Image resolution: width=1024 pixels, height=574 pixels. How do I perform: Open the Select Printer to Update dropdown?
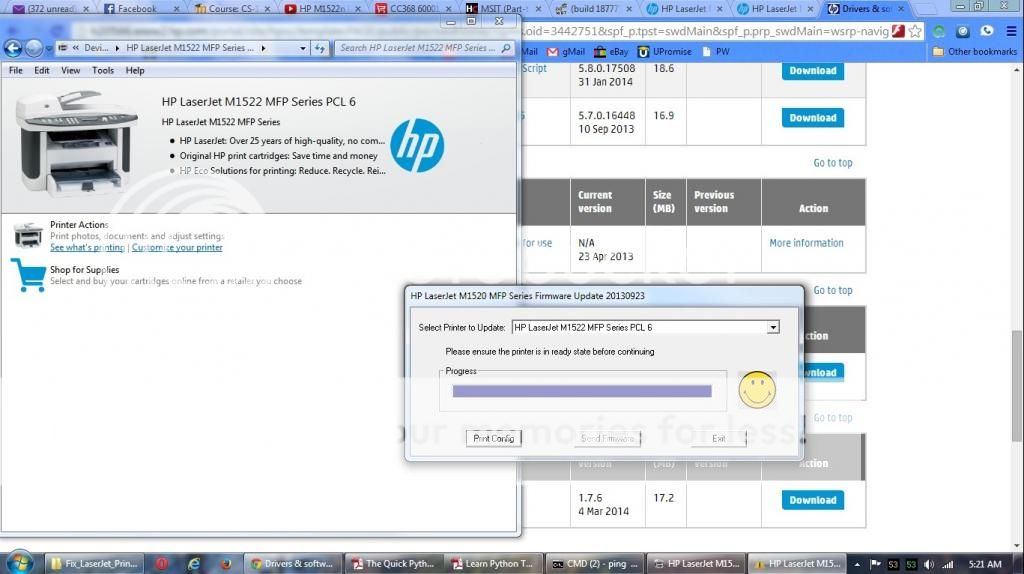[x=773, y=327]
